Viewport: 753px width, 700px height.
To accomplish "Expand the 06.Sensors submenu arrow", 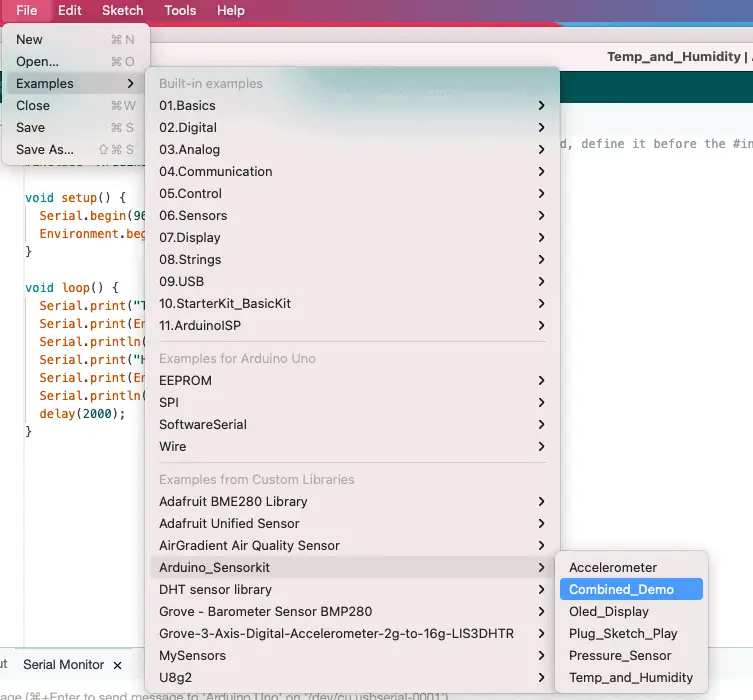I will 541,215.
